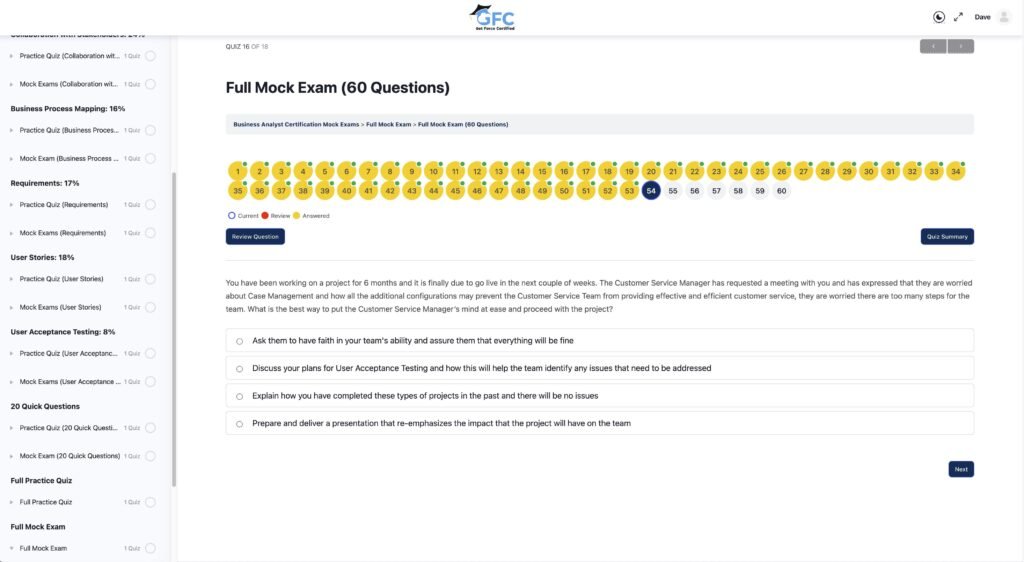
Task: Toggle completion circle for Mock Exam (20 Quick Questions)
Action: [x=150, y=456]
